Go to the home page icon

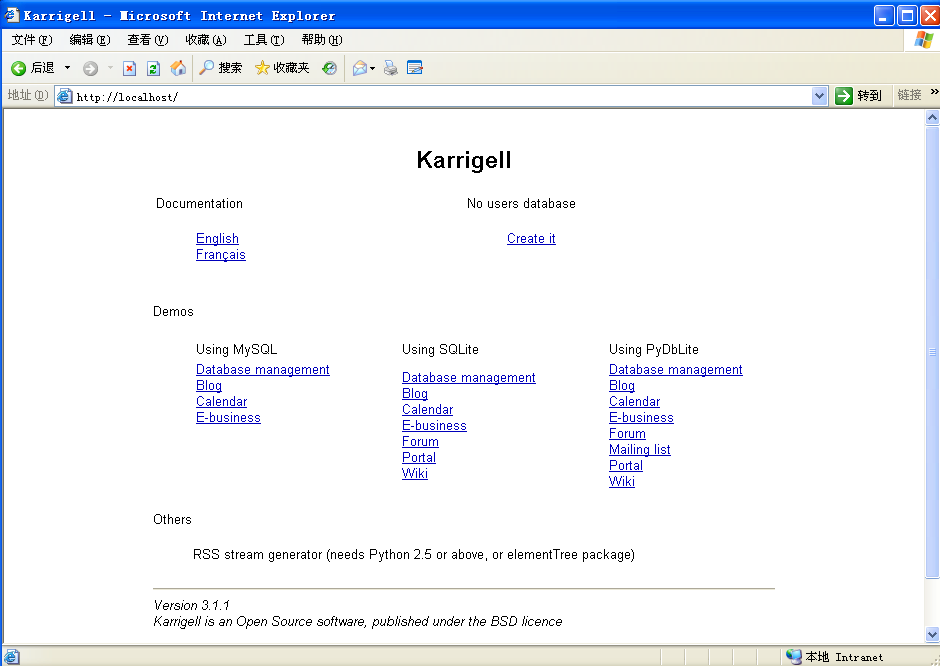pos(178,68)
